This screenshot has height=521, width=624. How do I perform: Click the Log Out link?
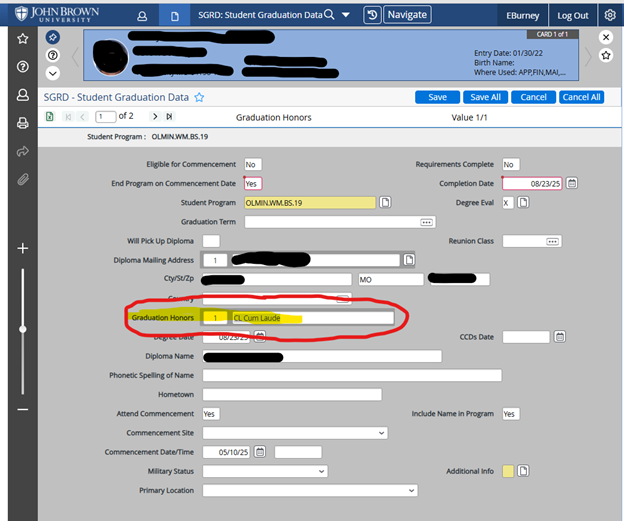coord(573,16)
